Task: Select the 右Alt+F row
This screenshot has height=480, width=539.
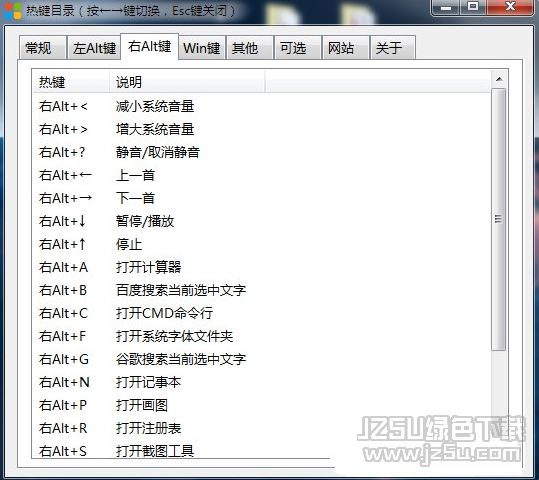Action: (261, 336)
